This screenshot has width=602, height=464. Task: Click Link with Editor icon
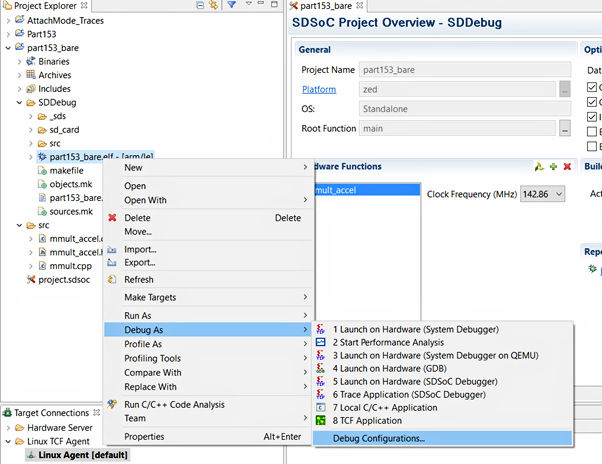[213, 5]
